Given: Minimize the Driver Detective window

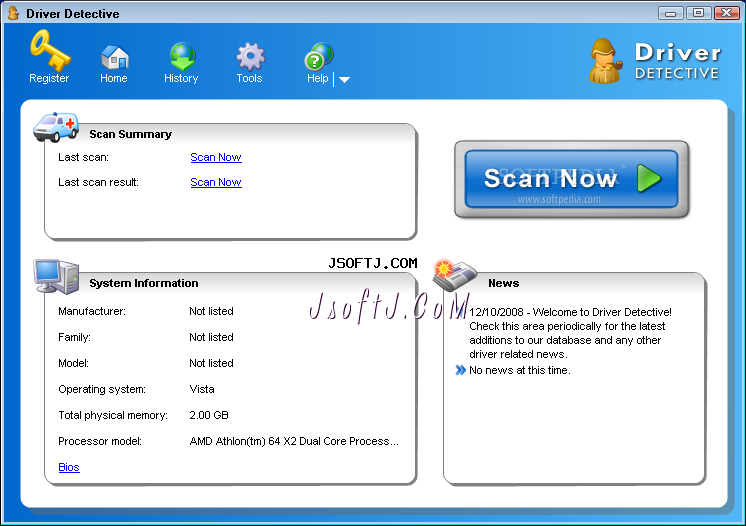Looking at the screenshot, I should (x=670, y=13).
